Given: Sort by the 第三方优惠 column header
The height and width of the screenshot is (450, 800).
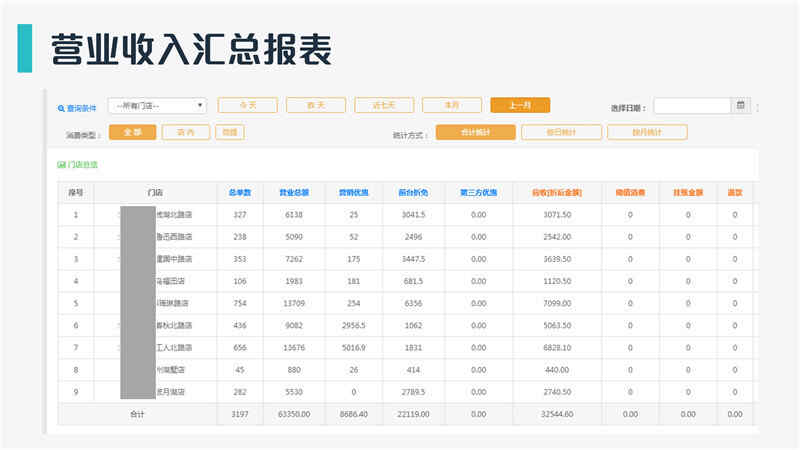Looking at the screenshot, I should pyautogui.click(x=479, y=192).
